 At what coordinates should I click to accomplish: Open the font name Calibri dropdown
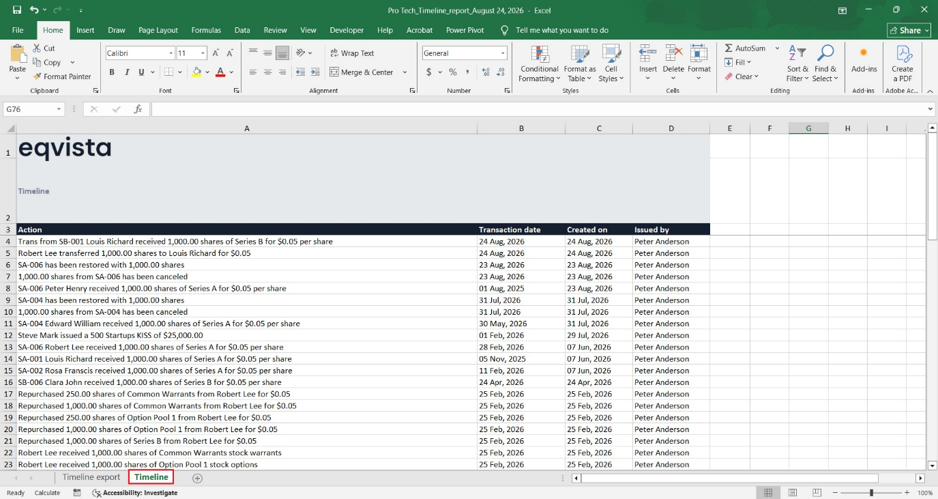(x=171, y=53)
